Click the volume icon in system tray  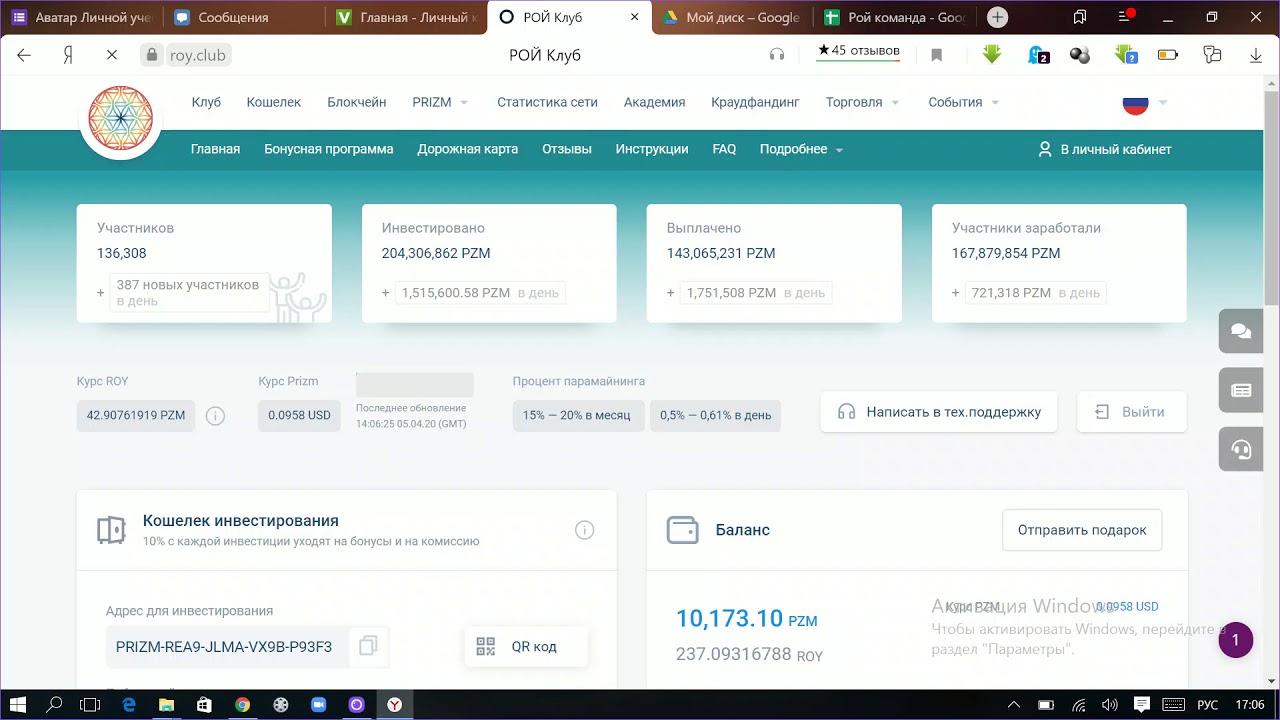click(1109, 705)
